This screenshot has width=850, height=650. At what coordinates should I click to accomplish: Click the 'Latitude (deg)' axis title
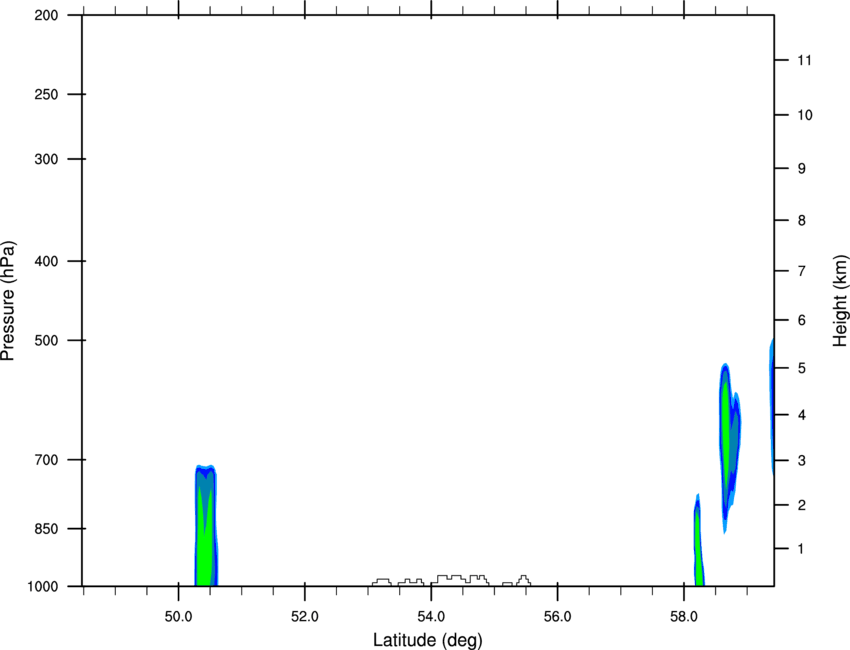[427, 640]
